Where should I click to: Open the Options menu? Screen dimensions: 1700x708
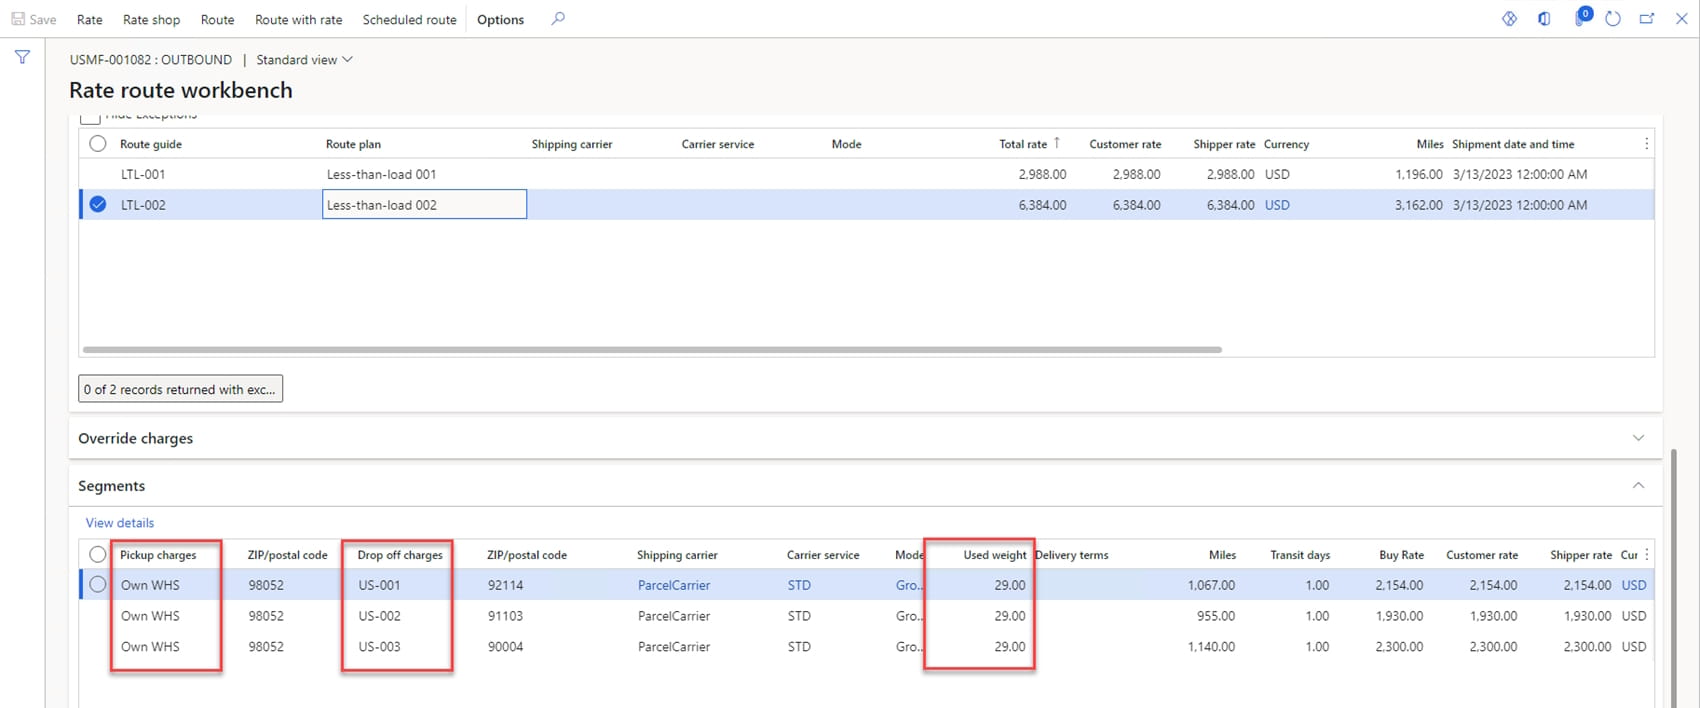(500, 20)
